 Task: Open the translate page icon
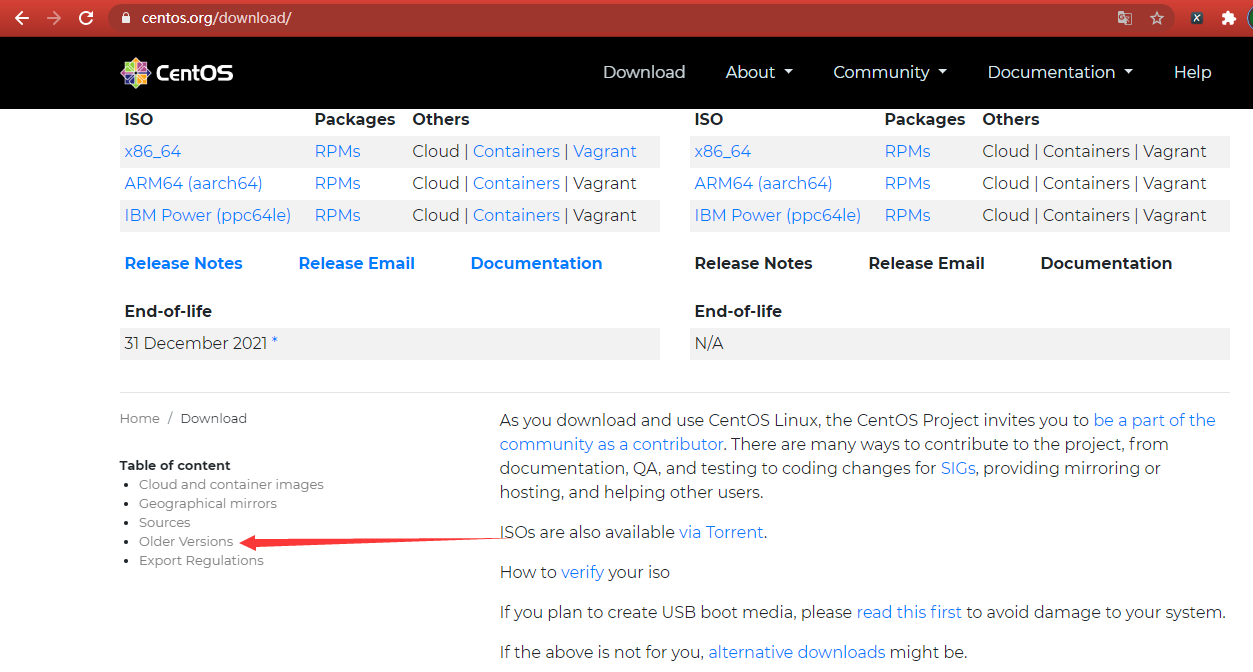click(x=1125, y=18)
